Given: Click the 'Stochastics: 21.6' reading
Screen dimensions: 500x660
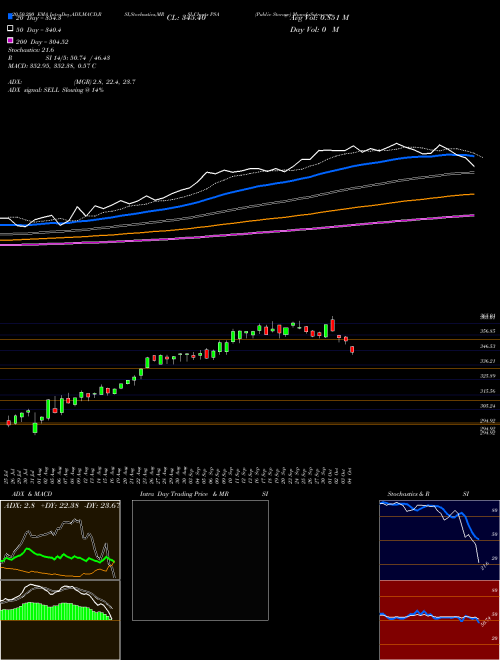Looking at the screenshot, I should (31, 50).
